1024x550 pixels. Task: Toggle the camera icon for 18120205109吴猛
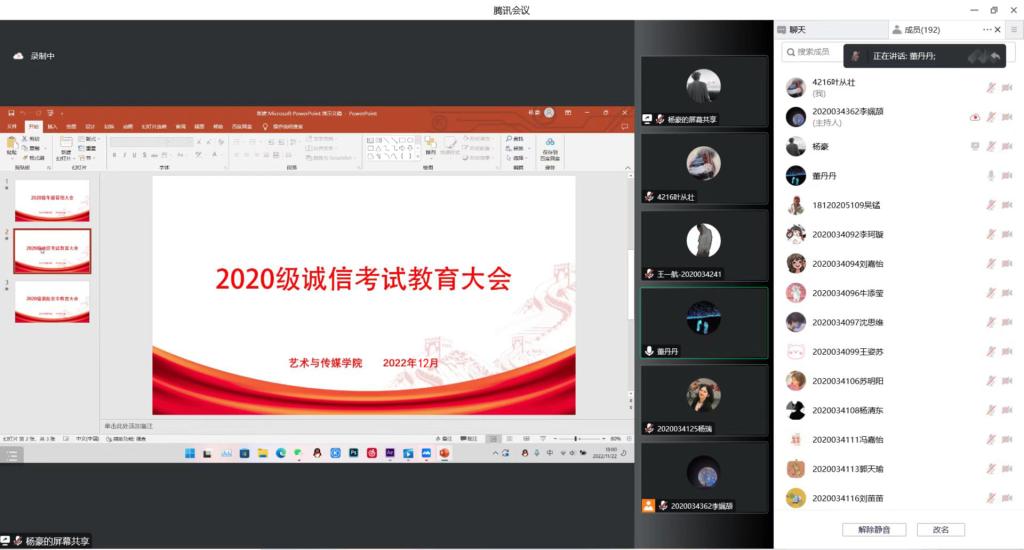[x=1008, y=205]
